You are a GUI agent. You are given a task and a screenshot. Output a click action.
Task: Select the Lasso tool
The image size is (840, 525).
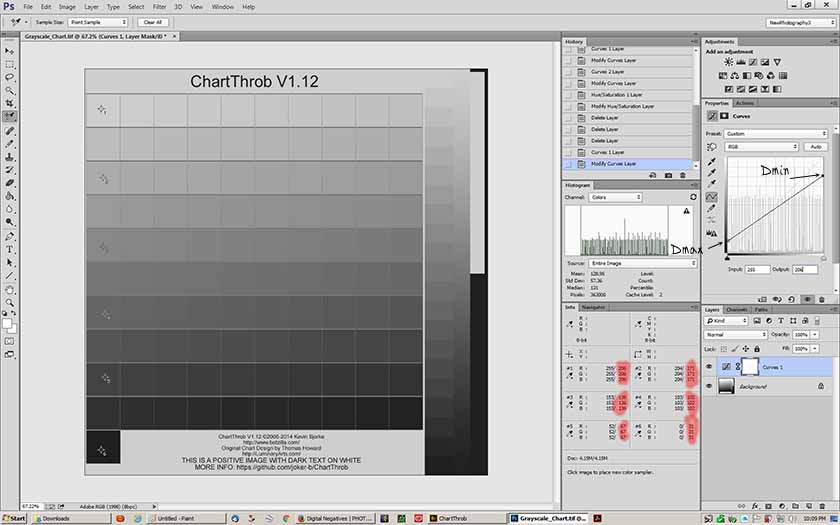click(10, 76)
